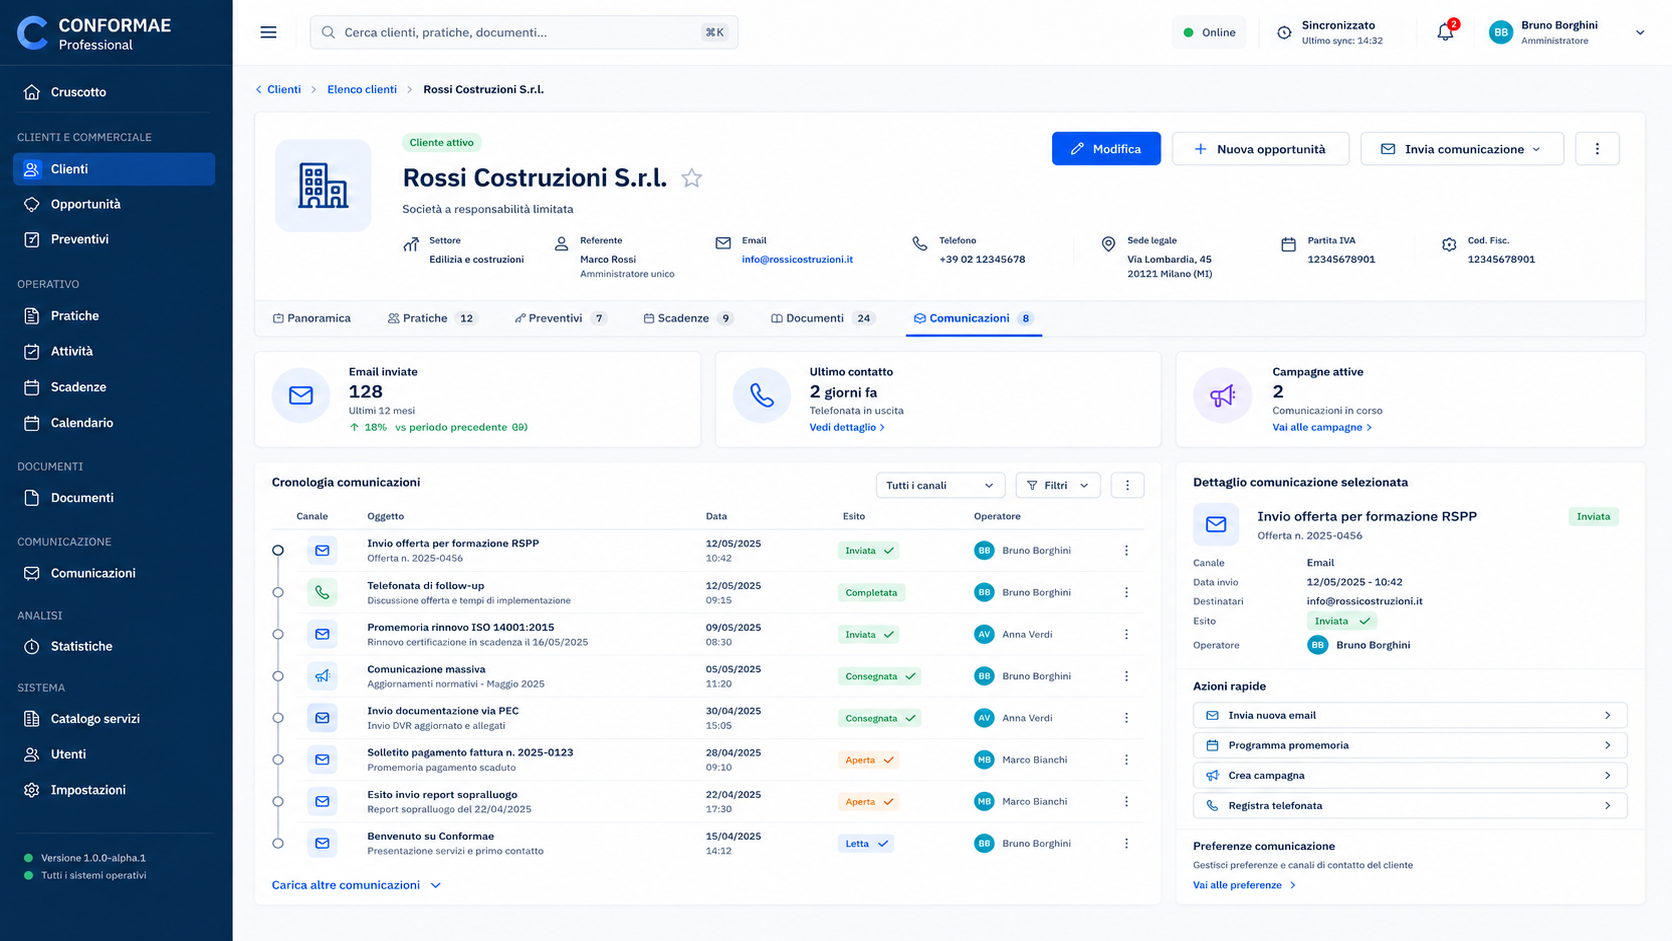The width and height of the screenshot is (1672, 941).
Task: Click the BB user avatar in top bar
Action: [x=1500, y=32]
